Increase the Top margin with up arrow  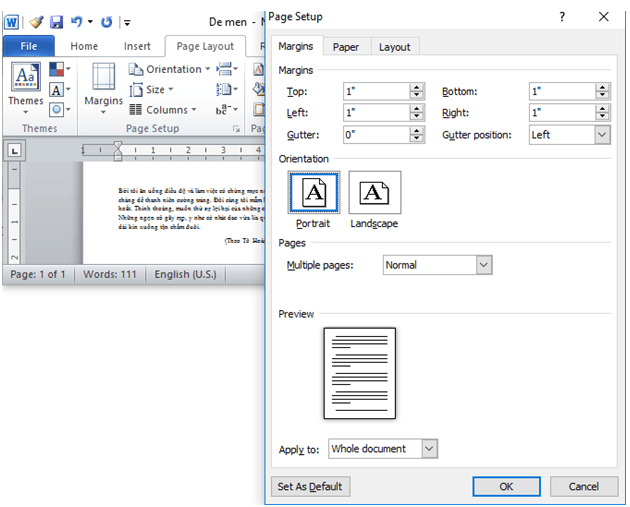tap(417, 87)
